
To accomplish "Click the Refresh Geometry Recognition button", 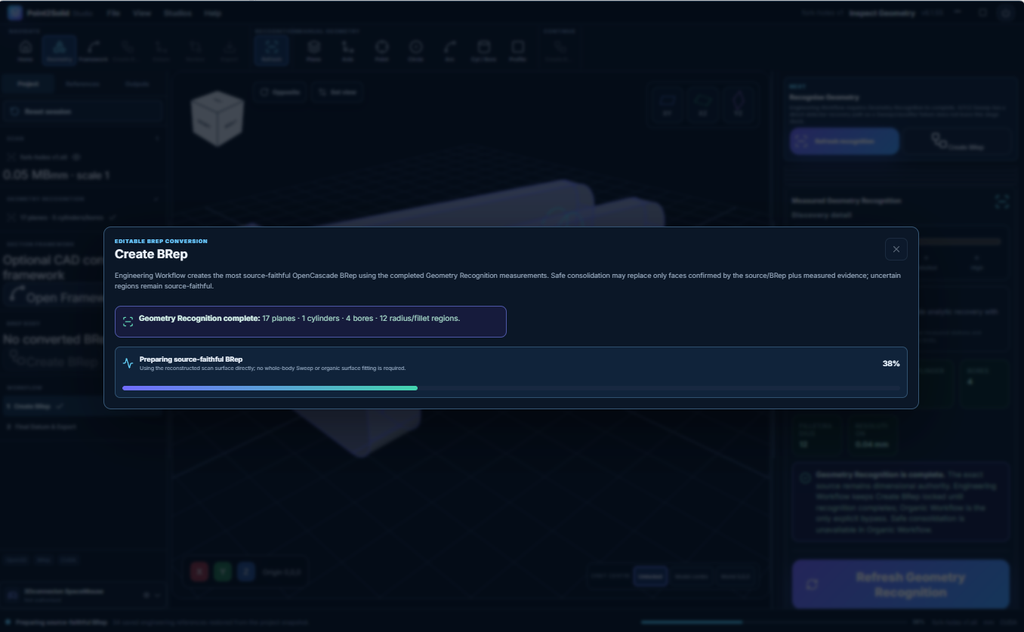I will (x=901, y=584).
